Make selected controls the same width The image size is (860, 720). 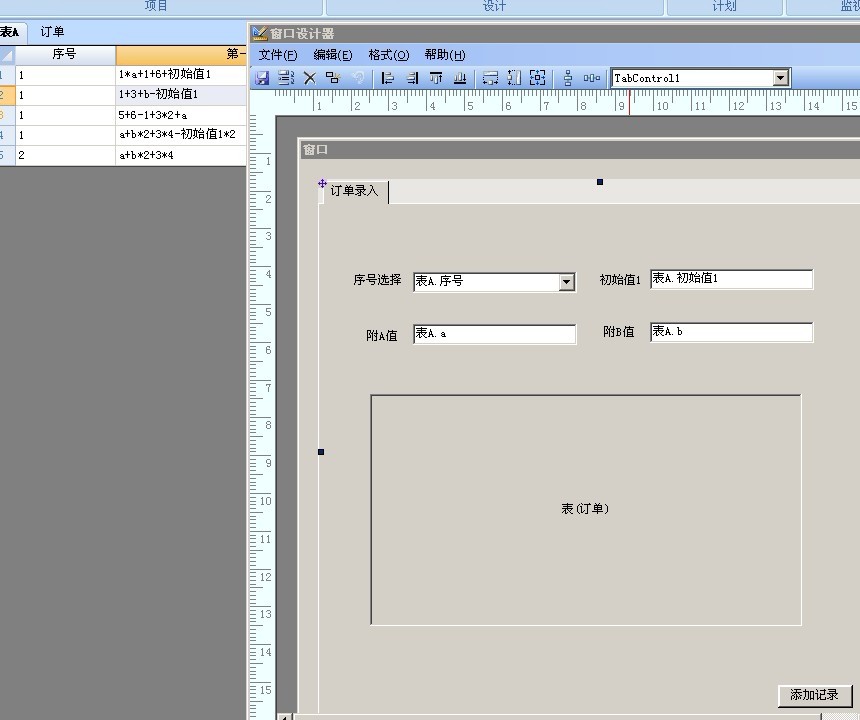[490, 78]
